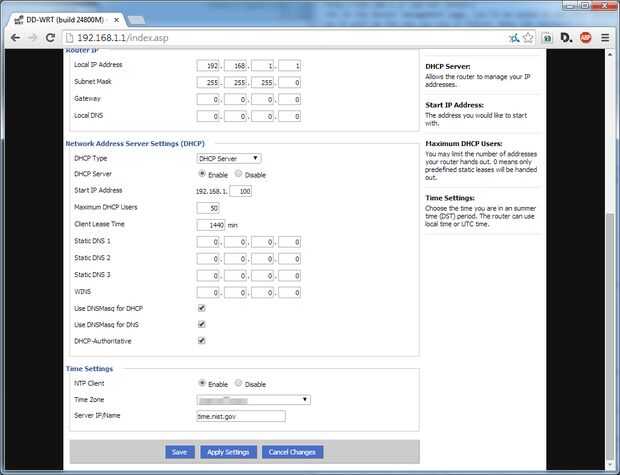Open the AdBlock Plus extension icon

(x=585, y=38)
